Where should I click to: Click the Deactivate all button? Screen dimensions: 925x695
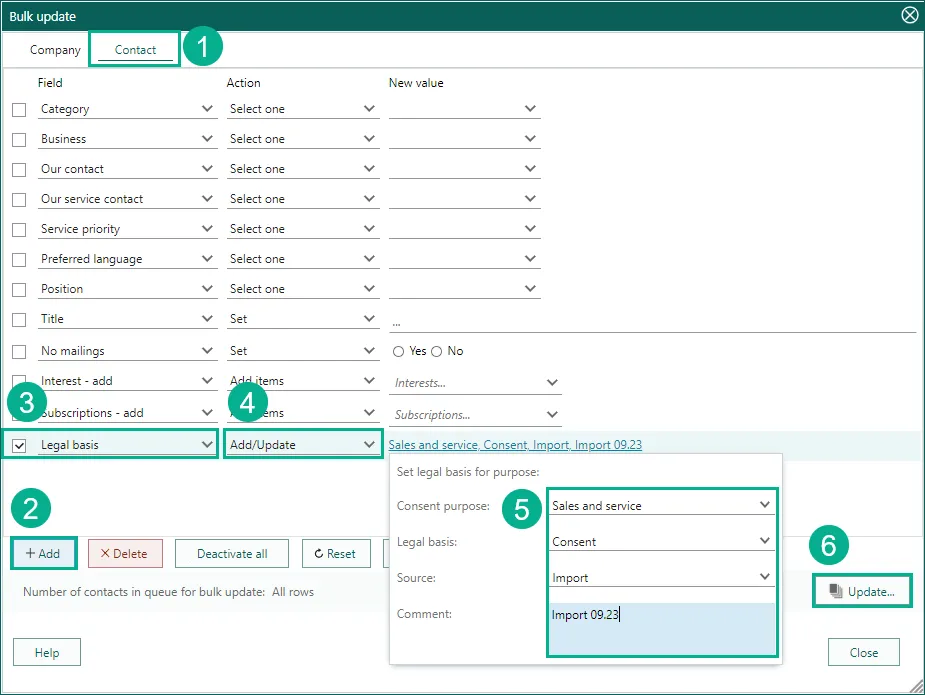pyautogui.click(x=232, y=553)
